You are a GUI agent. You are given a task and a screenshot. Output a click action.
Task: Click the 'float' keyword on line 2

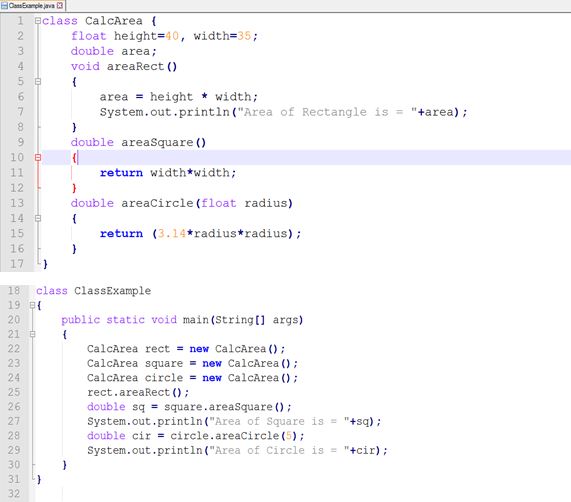[x=88, y=36]
